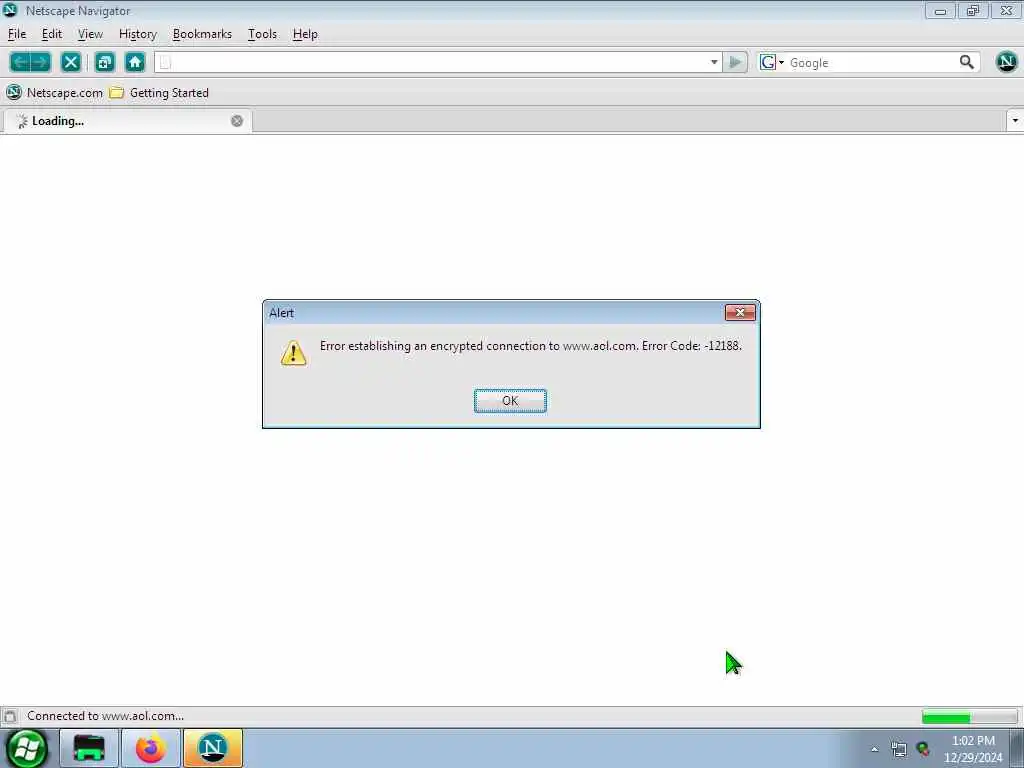Open the Netscape.com bookmark
Viewport: 1024px width, 768px height.
[x=55, y=93]
